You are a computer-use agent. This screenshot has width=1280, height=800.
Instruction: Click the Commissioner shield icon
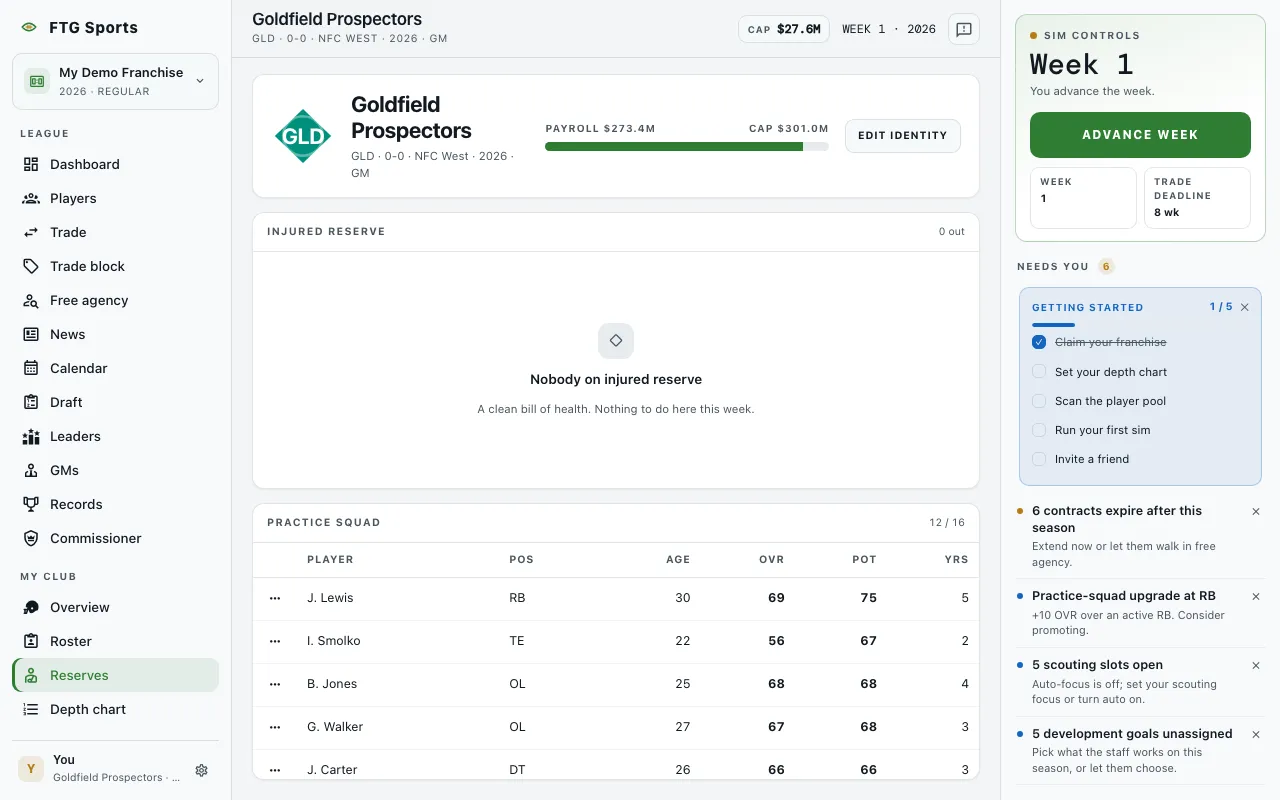click(x=31, y=538)
